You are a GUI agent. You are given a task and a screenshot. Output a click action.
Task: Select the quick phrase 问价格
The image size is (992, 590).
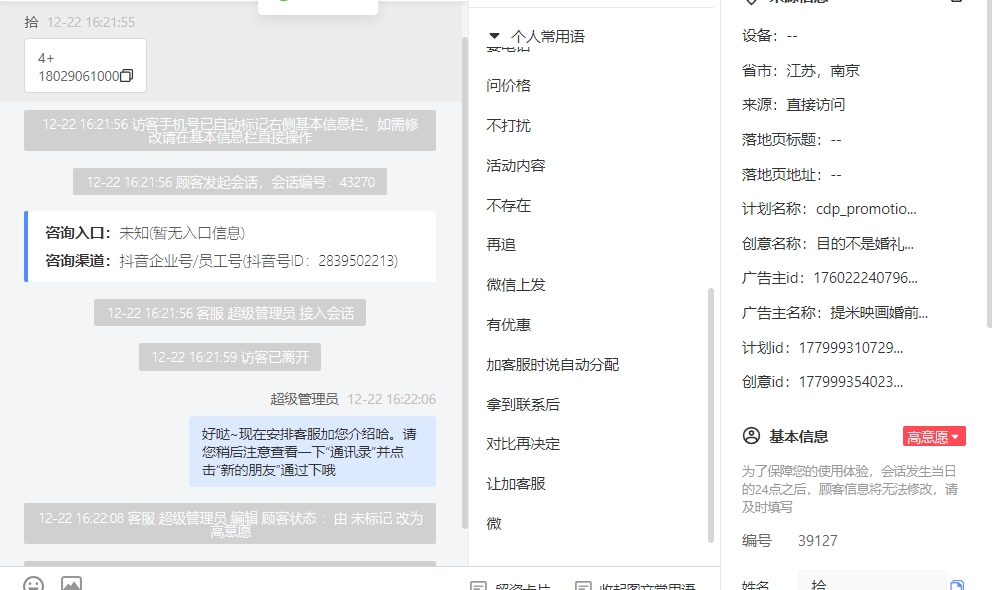[509, 85]
